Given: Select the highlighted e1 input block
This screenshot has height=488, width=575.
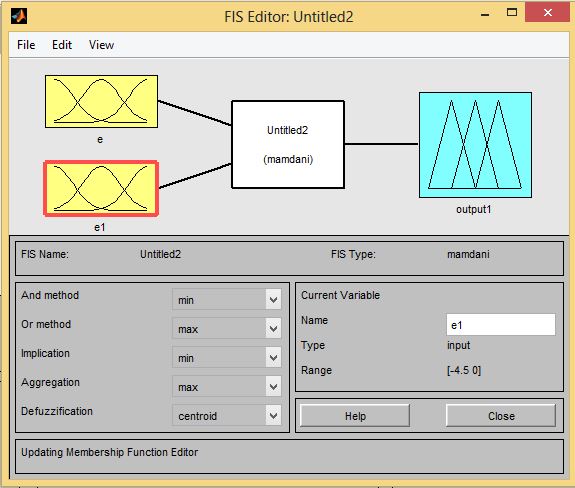Looking at the screenshot, I should coord(101,188).
